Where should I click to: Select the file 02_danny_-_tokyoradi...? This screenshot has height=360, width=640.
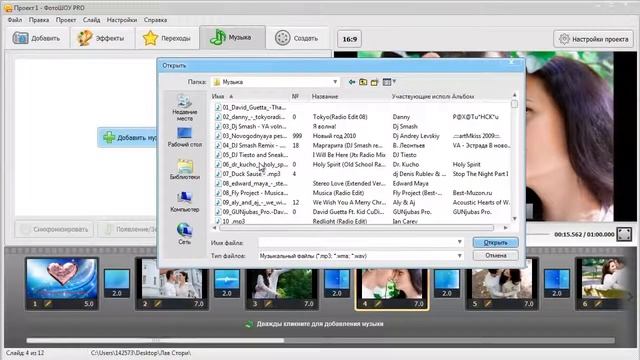251,117
